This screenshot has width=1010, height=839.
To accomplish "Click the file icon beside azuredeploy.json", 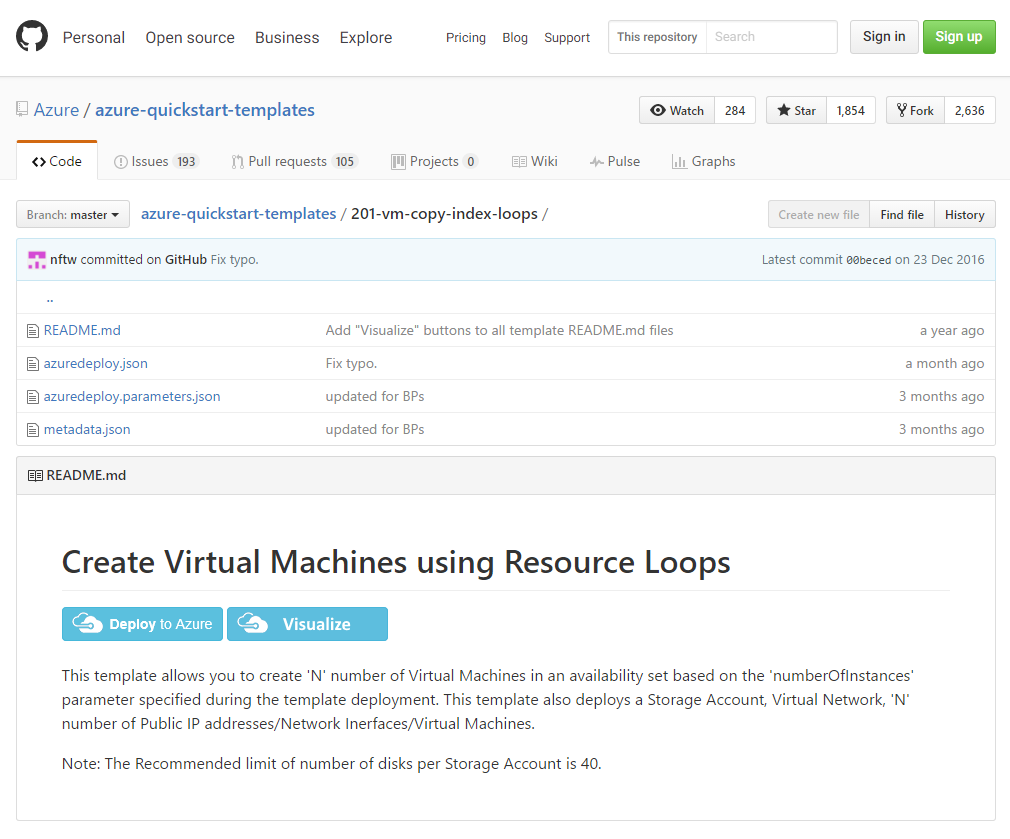I will point(33,364).
